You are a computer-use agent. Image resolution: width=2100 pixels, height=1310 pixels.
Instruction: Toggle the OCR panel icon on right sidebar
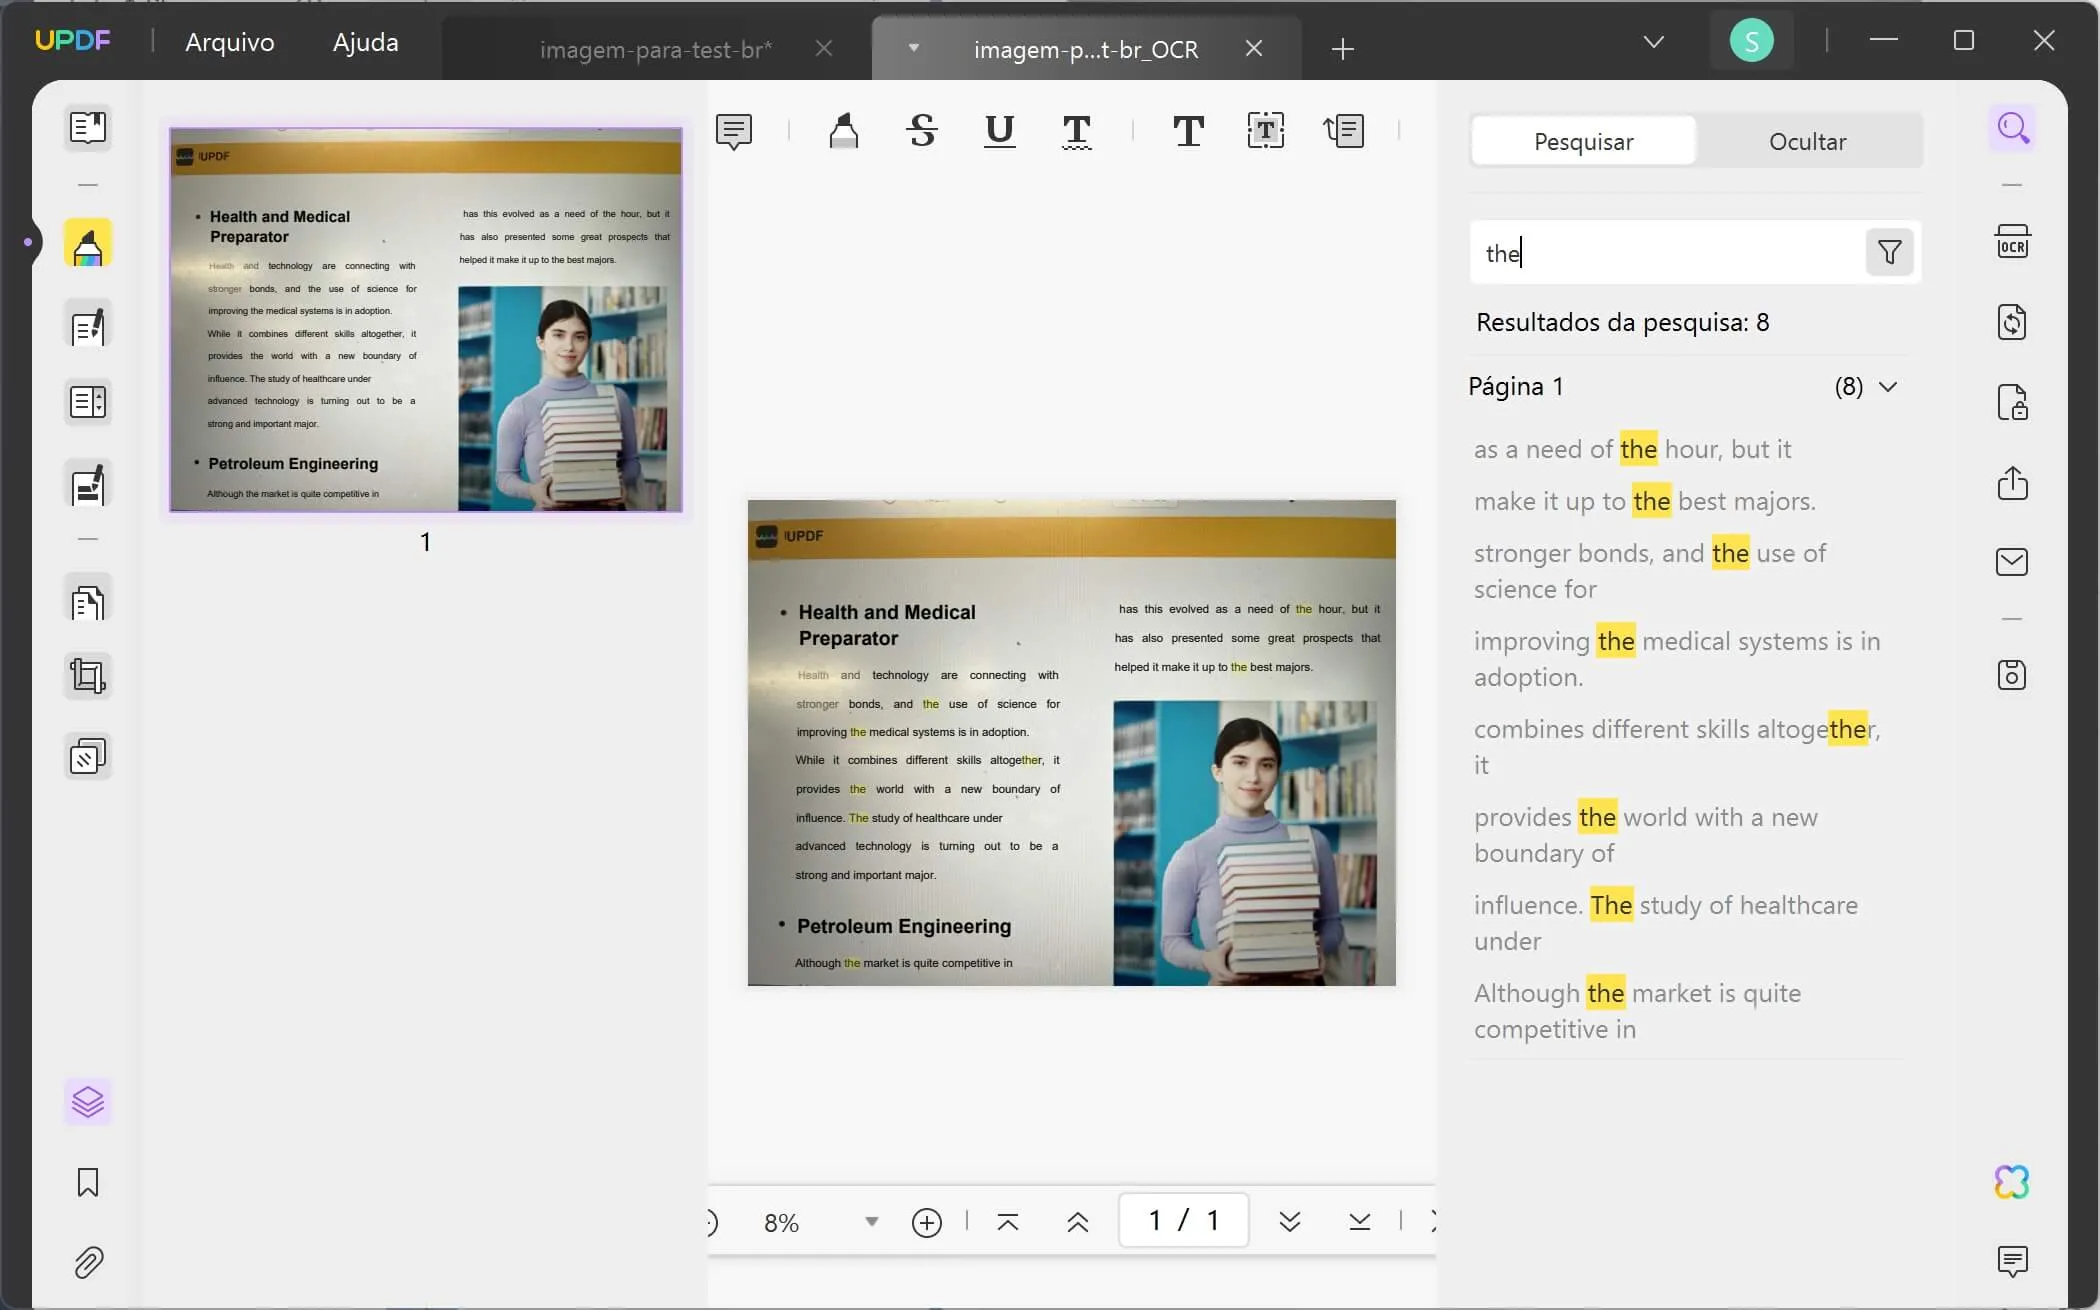click(x=2012, y=243)
